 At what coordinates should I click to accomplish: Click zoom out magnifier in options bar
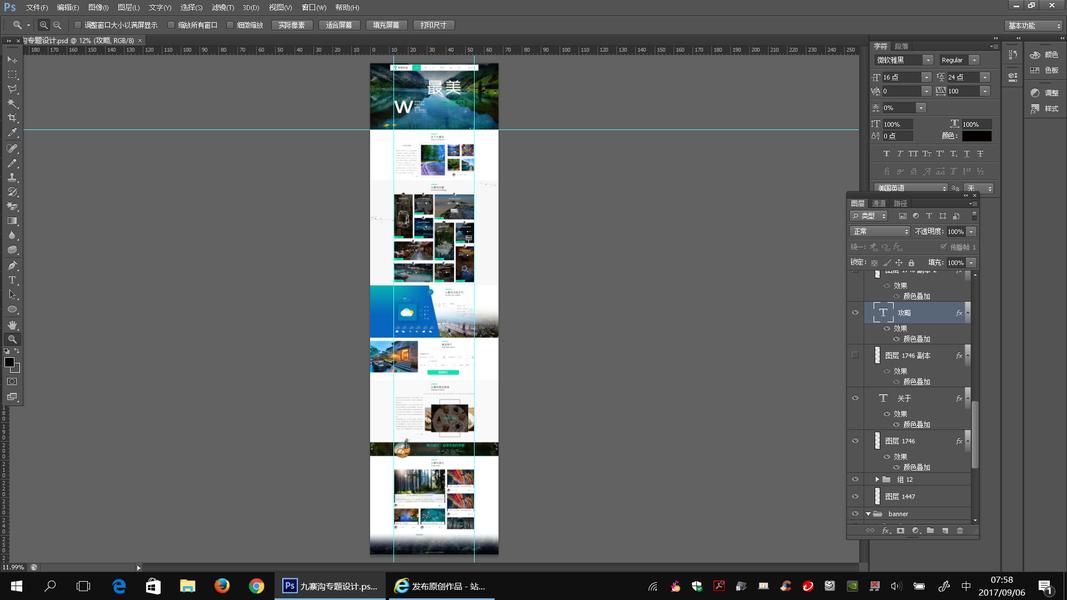(x=57, y=25)
